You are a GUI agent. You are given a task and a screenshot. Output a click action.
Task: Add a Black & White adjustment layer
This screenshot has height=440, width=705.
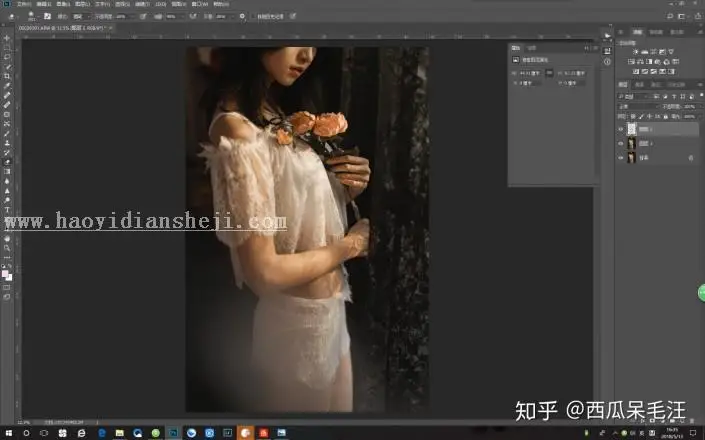[x=649, y=62]
